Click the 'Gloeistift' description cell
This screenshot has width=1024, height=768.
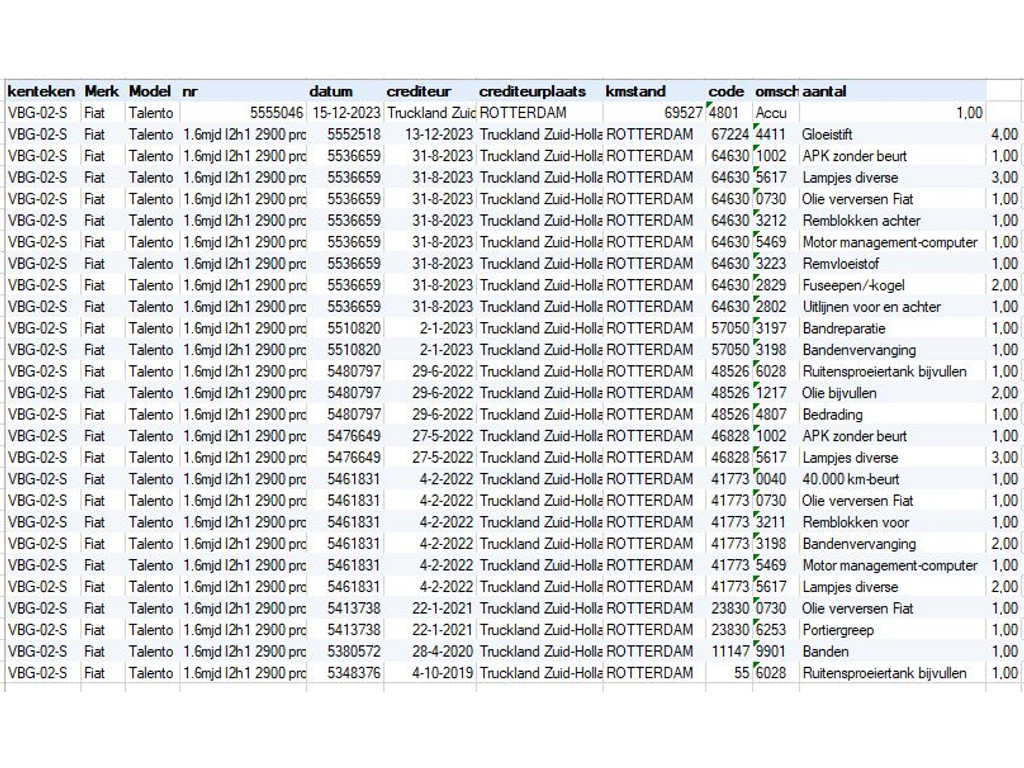pos(892,134)
